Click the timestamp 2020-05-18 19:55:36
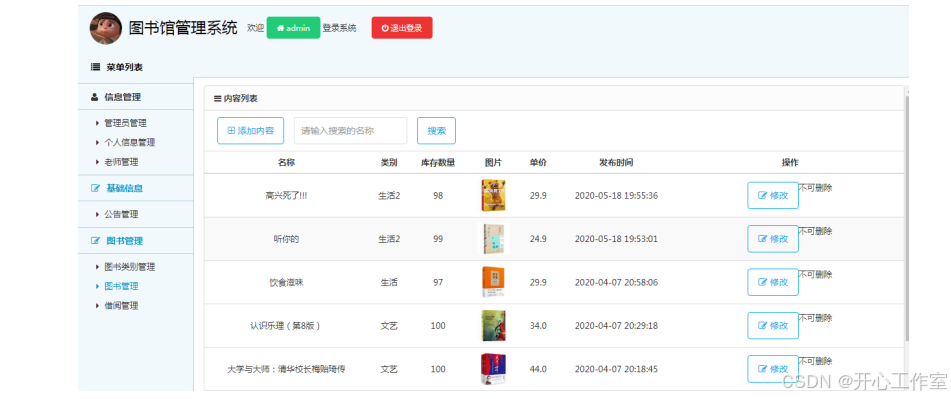Viewport: 951px width, 399px height. [616, 196]
